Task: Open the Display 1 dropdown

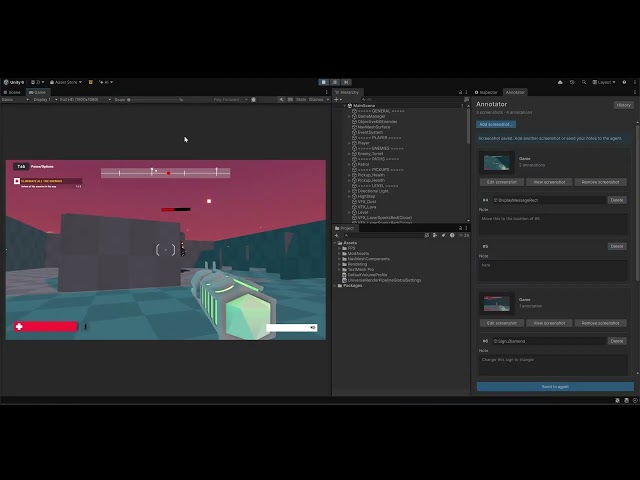Action: point(45,100)
